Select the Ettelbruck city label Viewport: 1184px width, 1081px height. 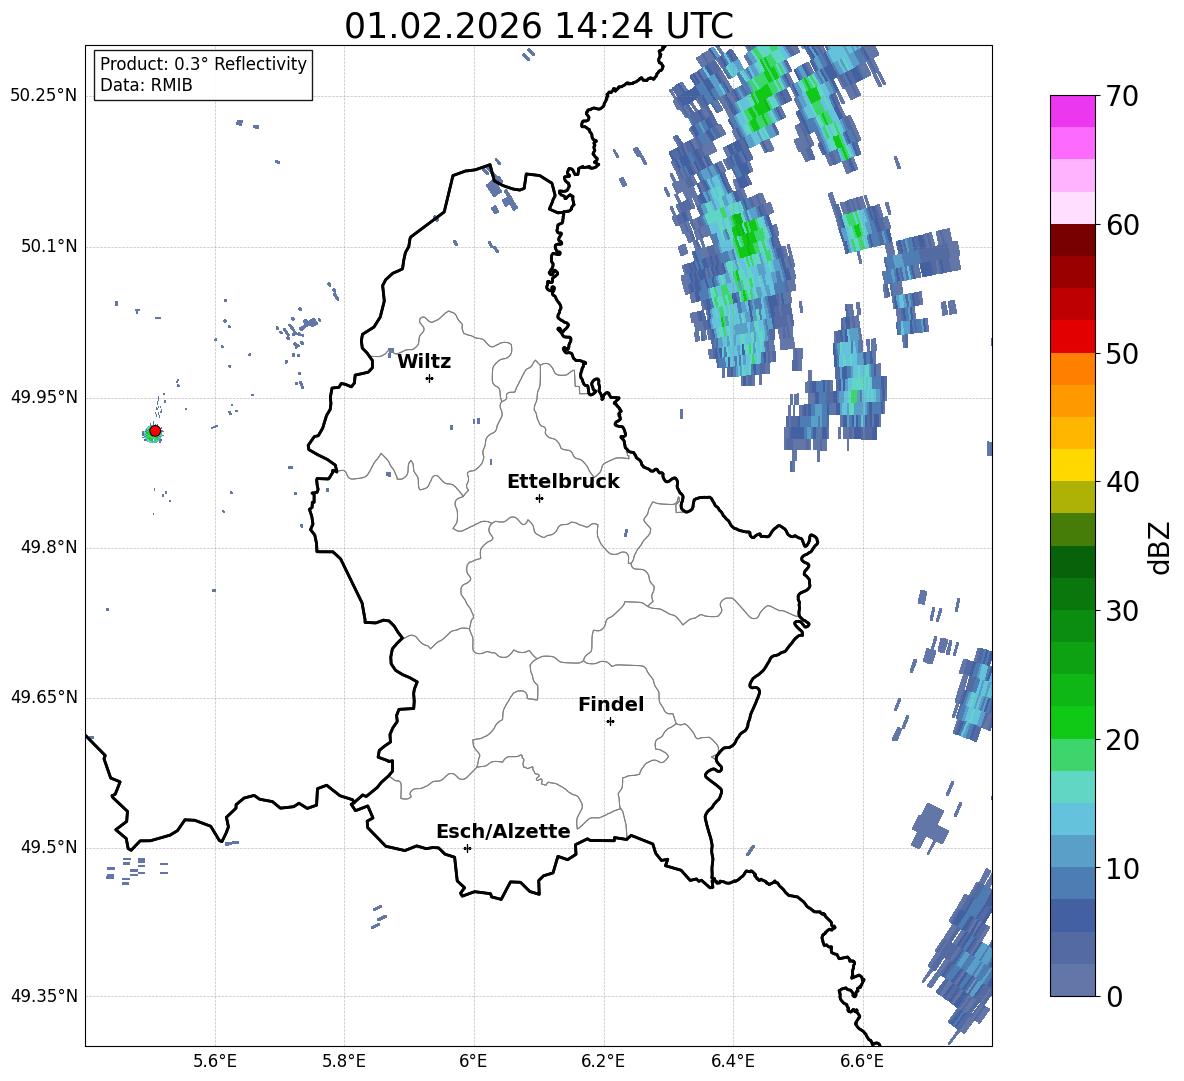[563, 482]
